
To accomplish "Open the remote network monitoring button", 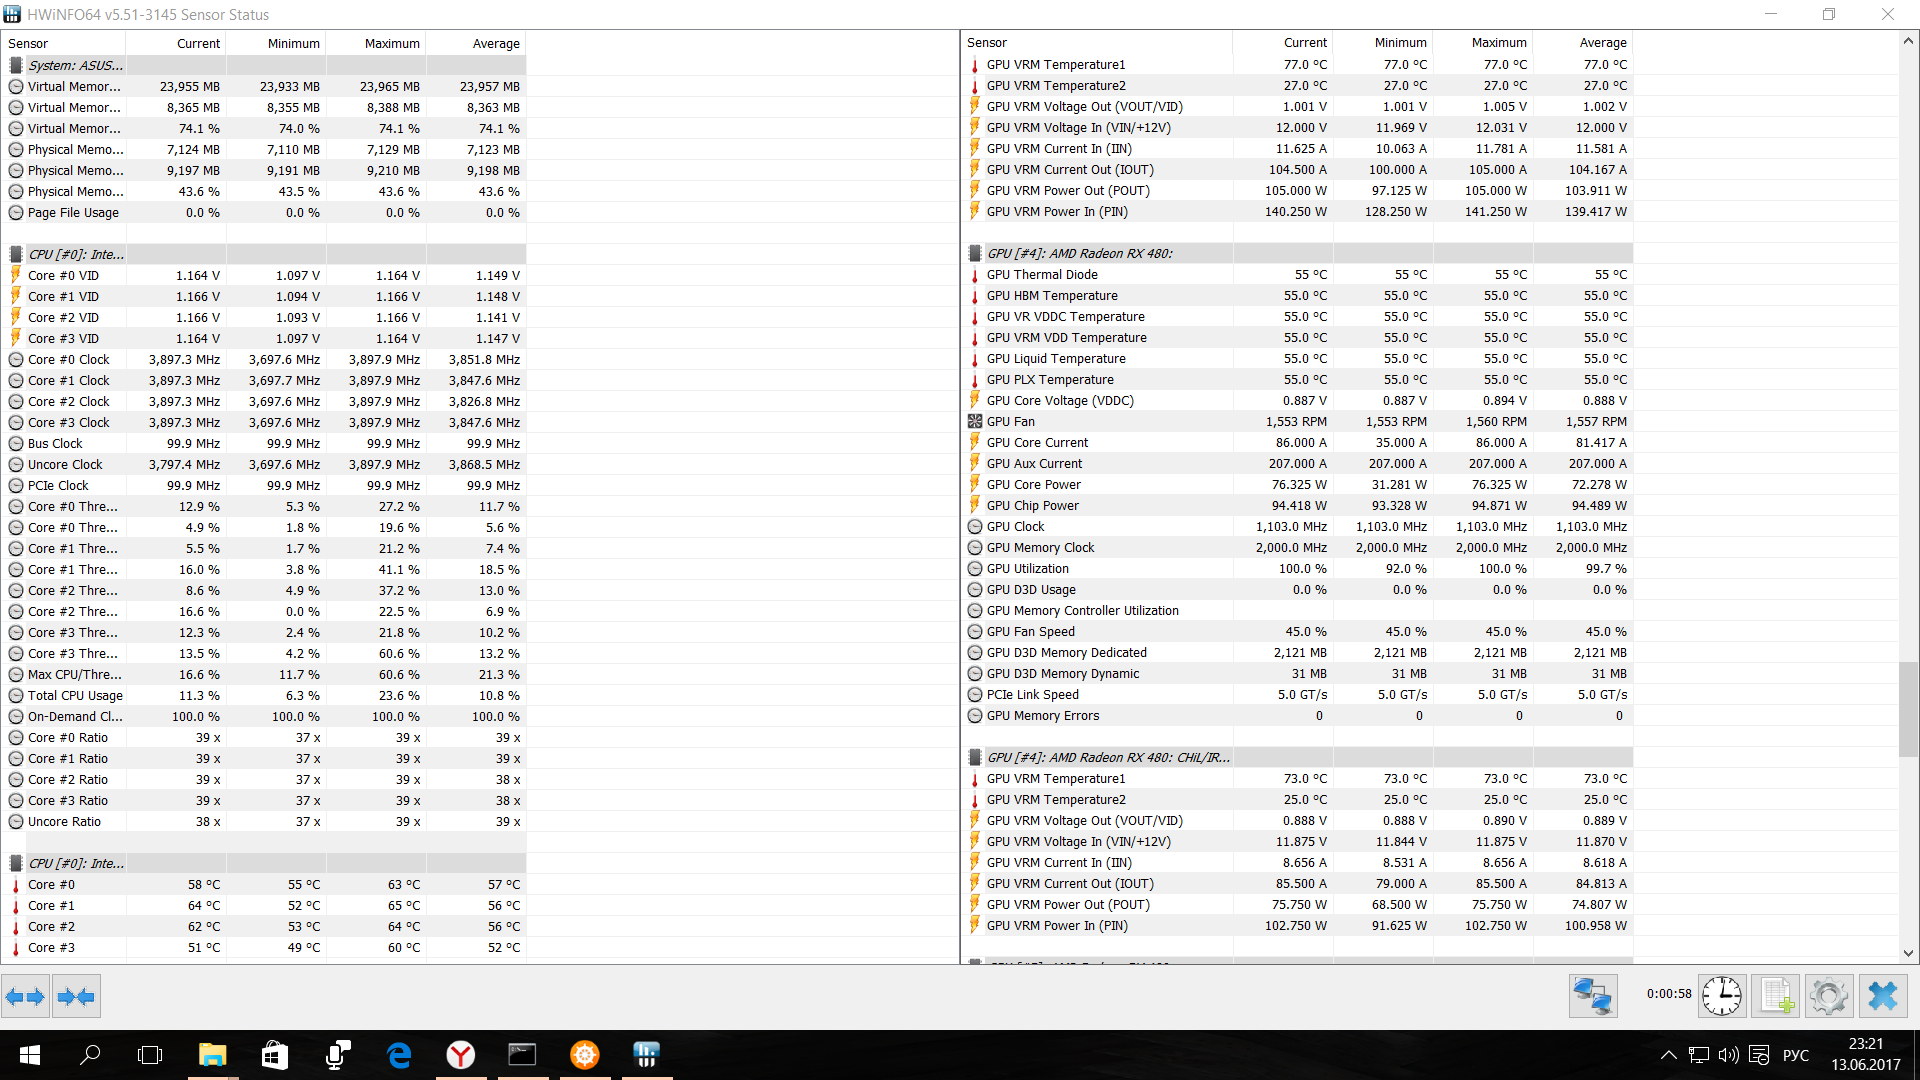I will pyautogui.click(x=1592, y=996).
